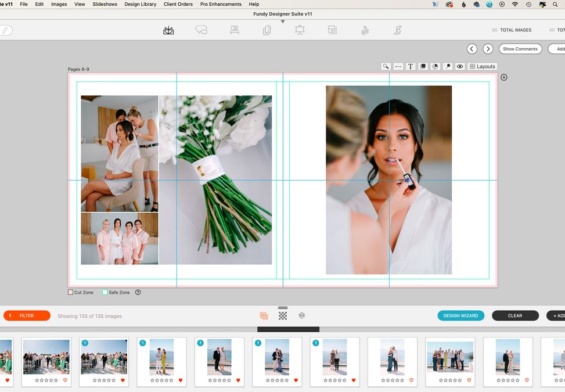The height and width of the screenshot is (392, 565).
Task: Open the Pro Enhancements menu
Action: pos(221,4)
